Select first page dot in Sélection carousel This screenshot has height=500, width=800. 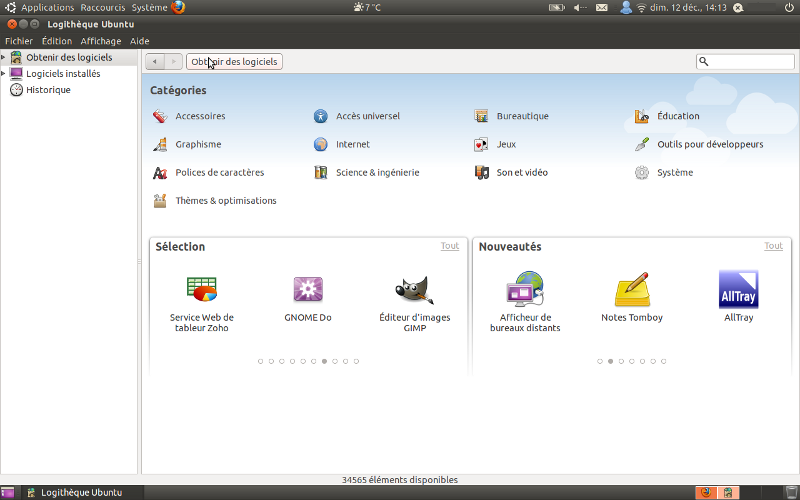(x=260, y=361)
